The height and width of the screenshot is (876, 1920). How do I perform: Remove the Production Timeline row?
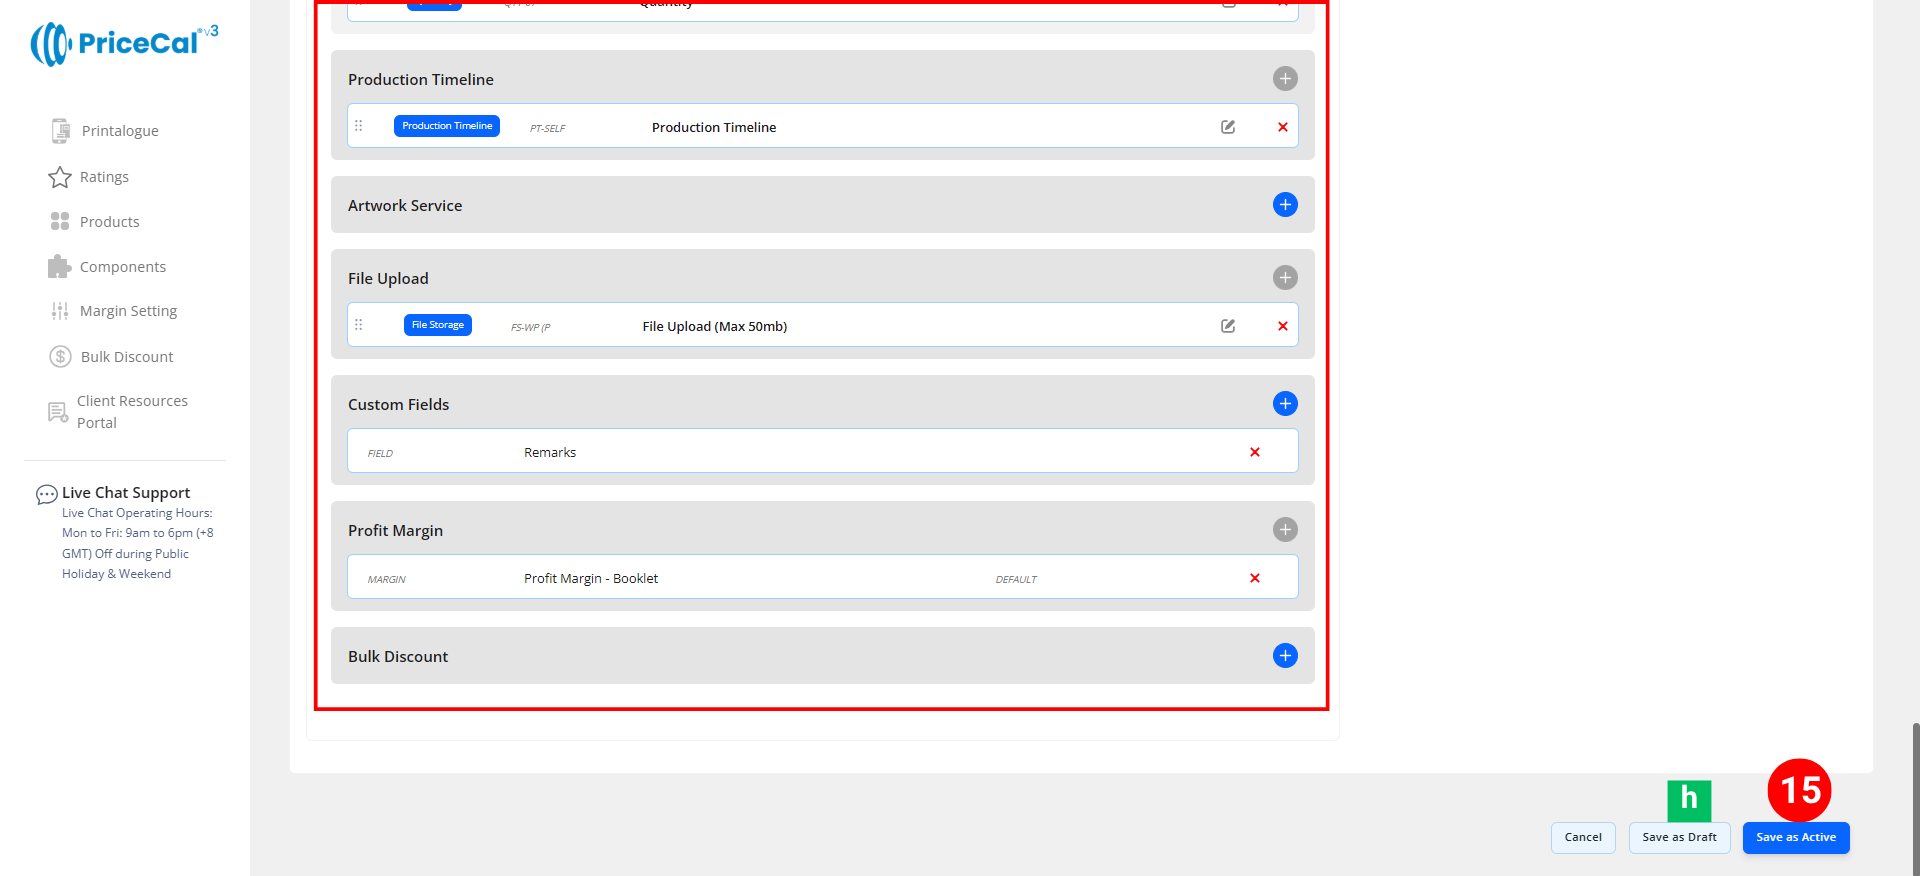[x=1282, y=127]
